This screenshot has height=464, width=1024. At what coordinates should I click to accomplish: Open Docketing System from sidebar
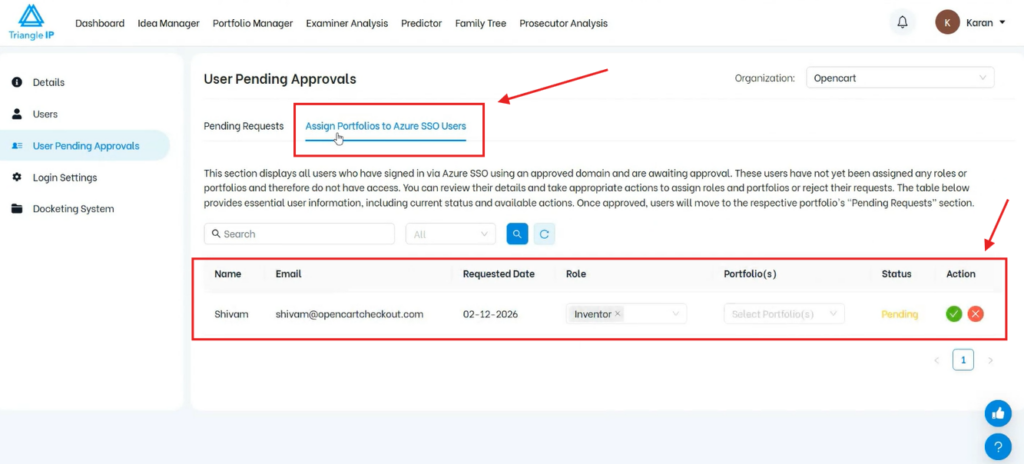[73, 209]
